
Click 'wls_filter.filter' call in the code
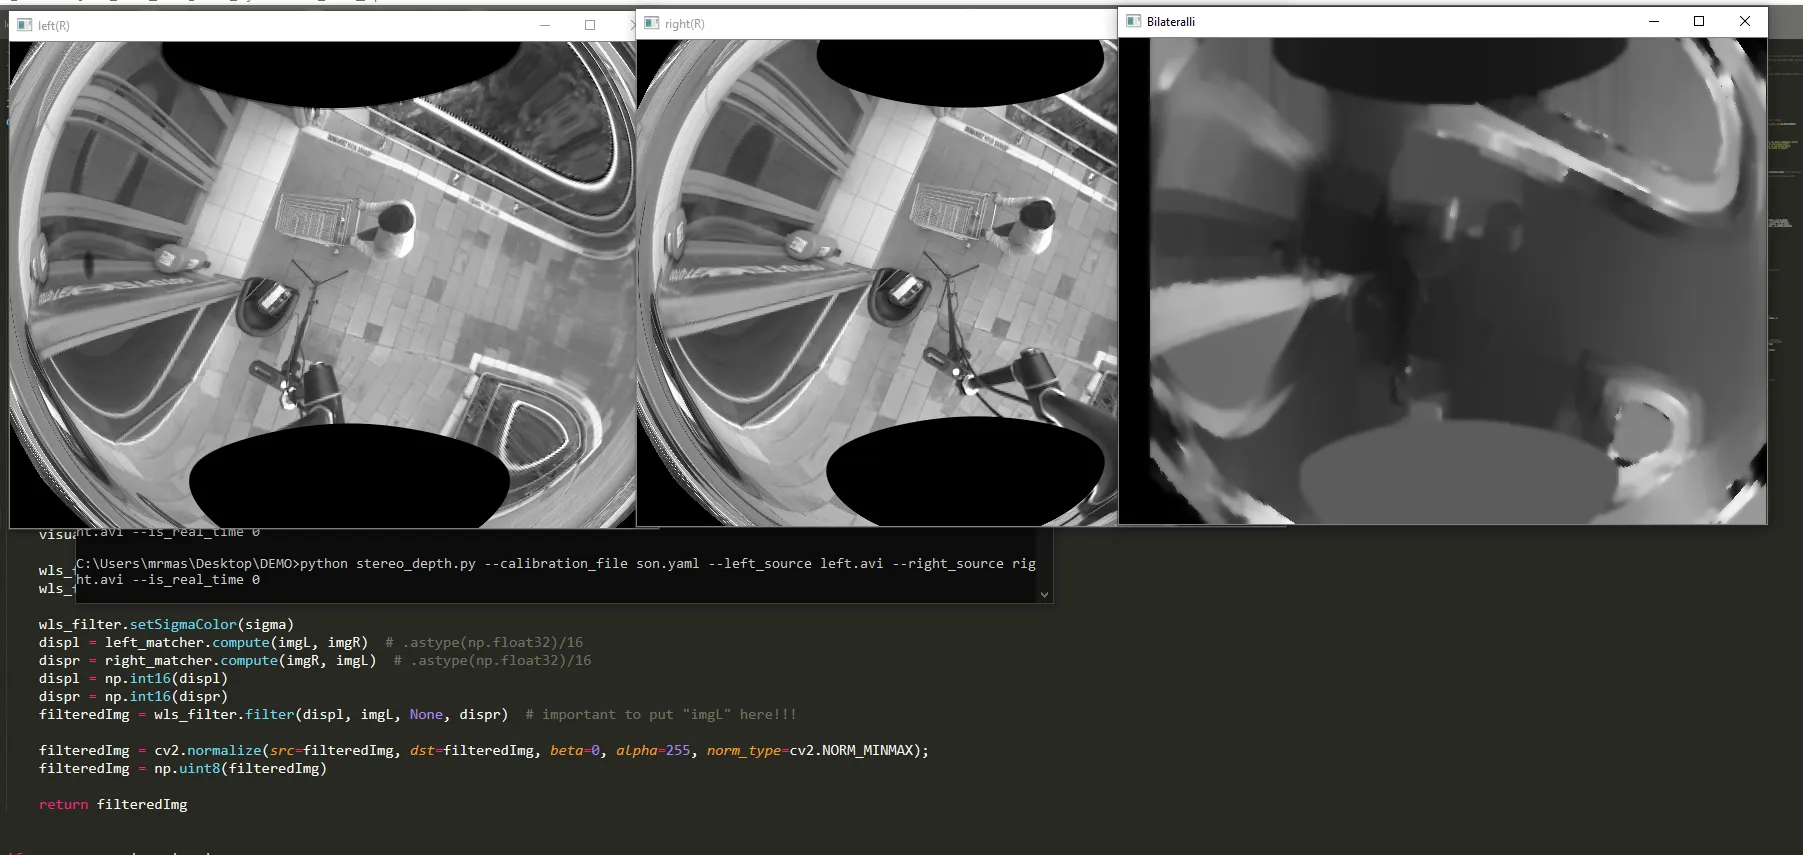pos(224,715)
